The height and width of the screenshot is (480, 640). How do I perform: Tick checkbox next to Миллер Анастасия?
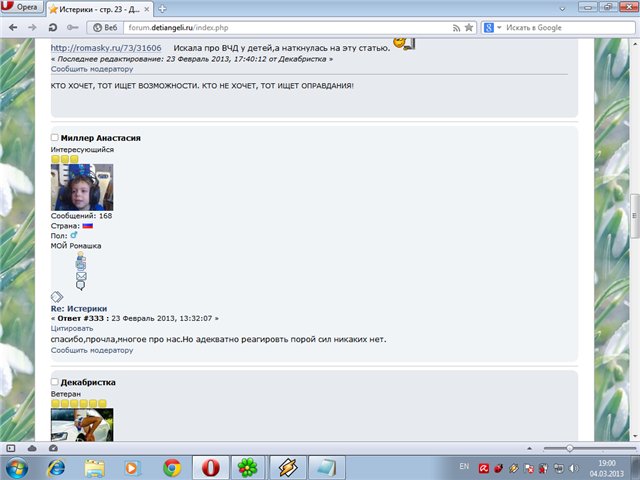pyautogui.click(x=54, y=138)
